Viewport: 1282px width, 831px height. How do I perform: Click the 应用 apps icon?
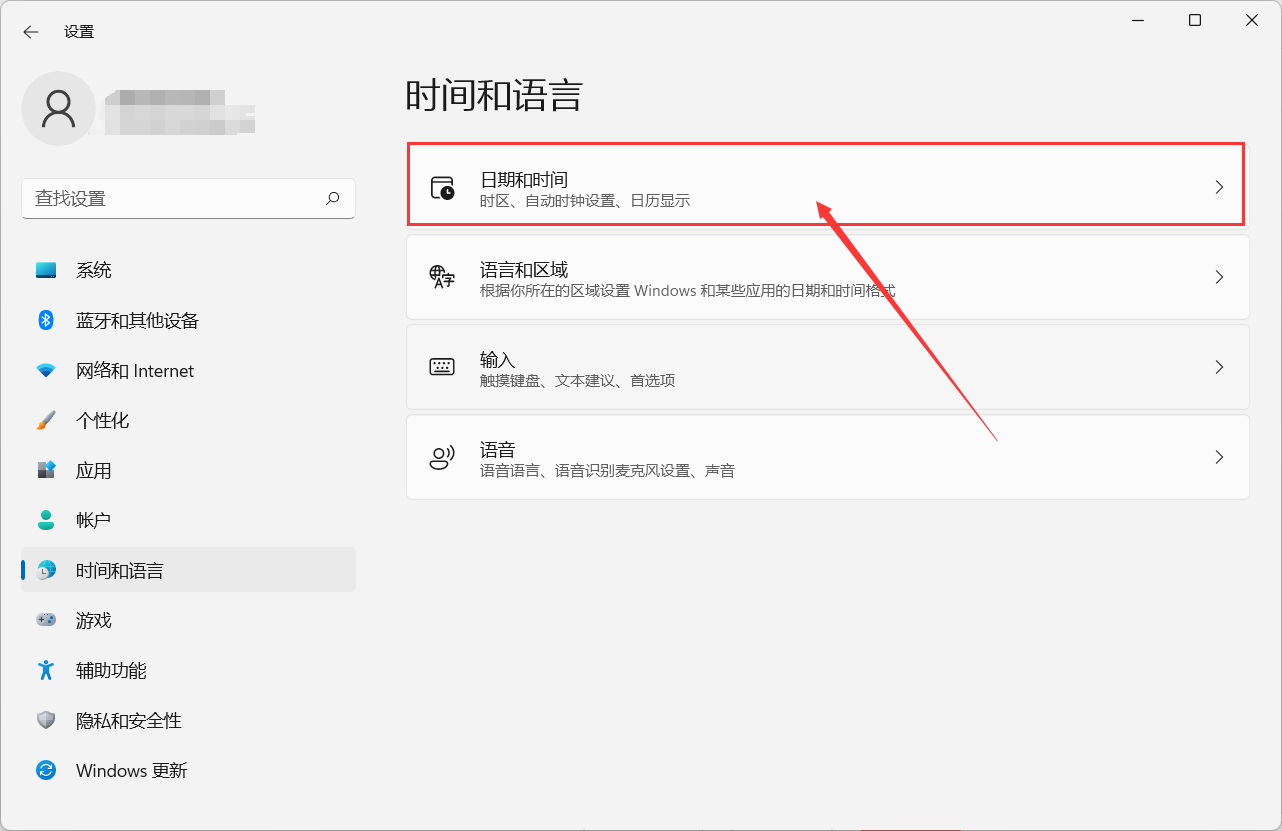pos(46,470)
